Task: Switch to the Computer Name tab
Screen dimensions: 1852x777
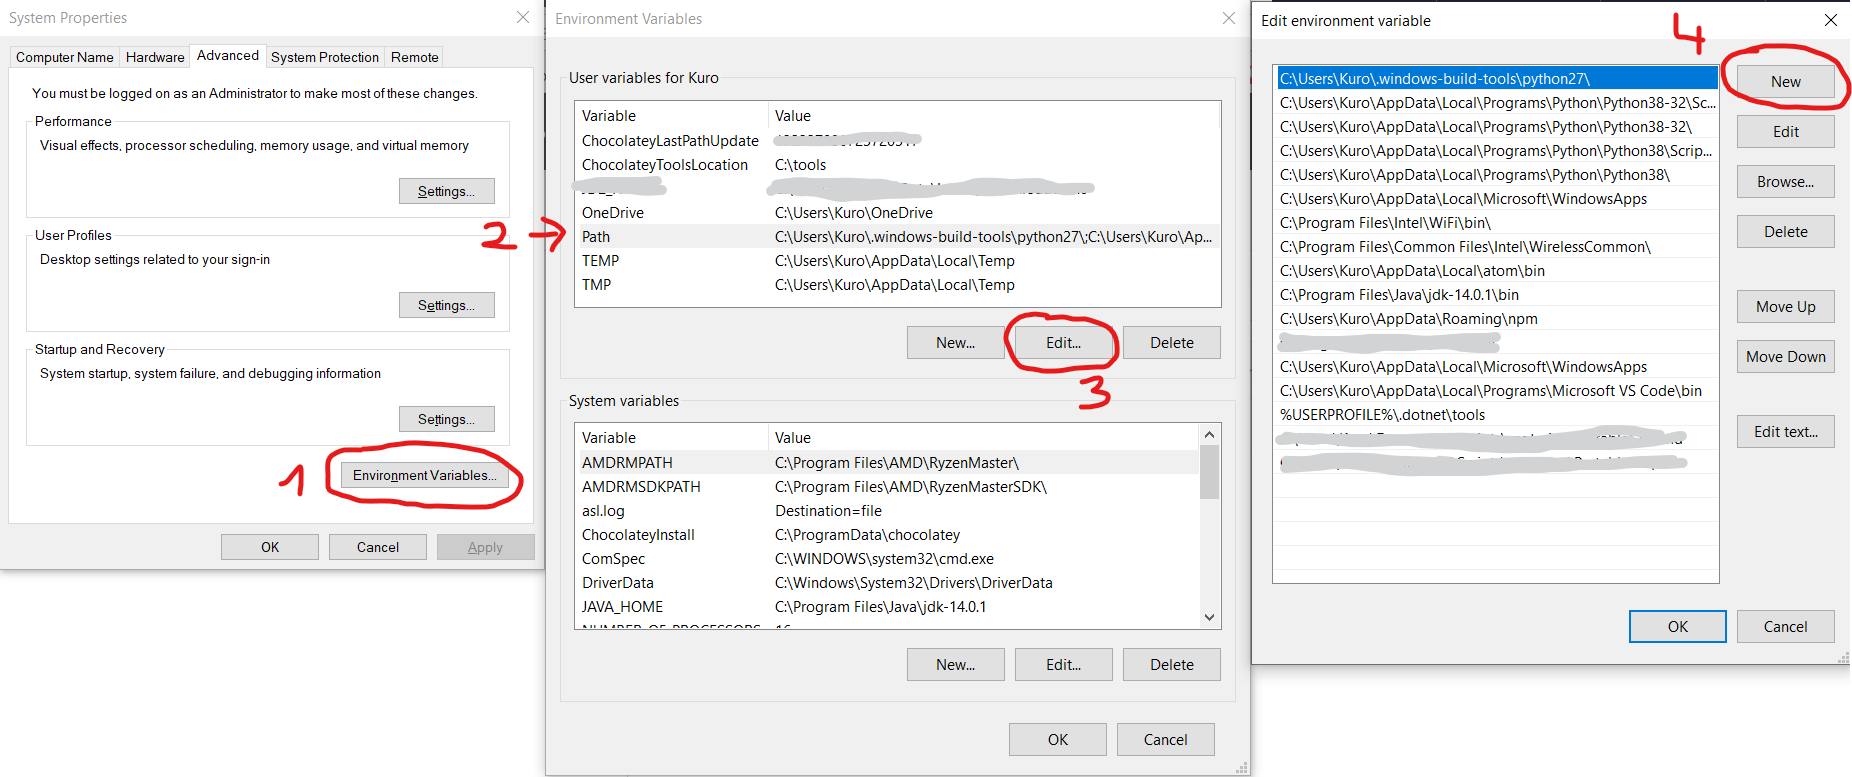Action: [65, 57]
